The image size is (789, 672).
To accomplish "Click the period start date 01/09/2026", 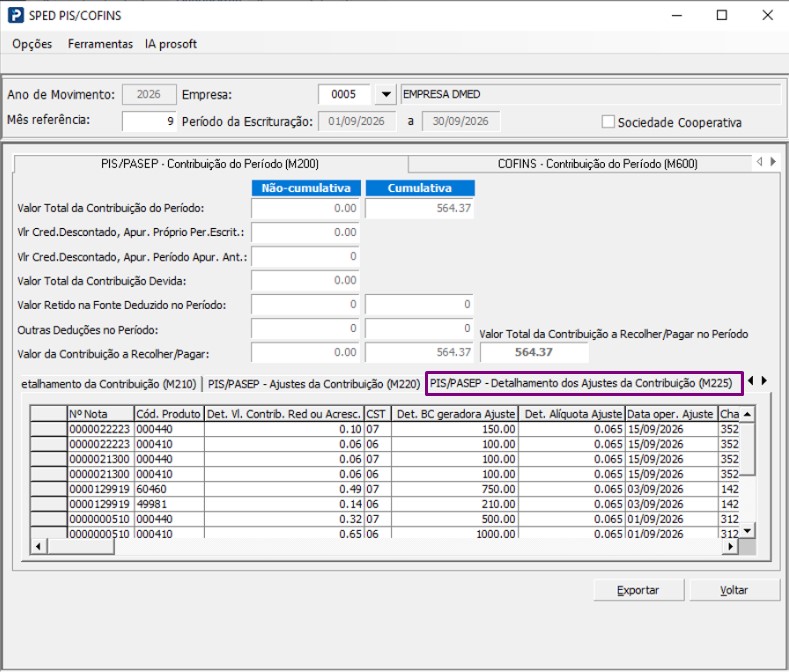I will 357,121.
